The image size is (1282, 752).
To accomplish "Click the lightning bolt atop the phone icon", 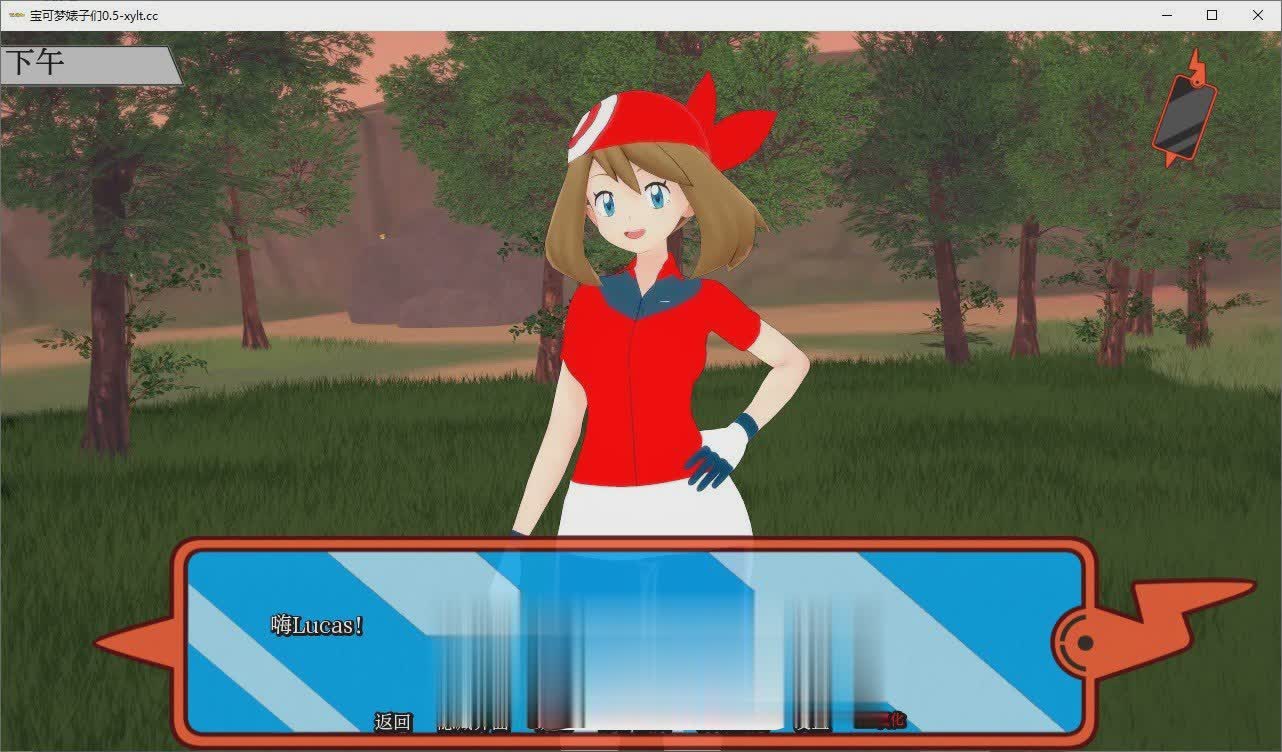I will click(1195, 60).
